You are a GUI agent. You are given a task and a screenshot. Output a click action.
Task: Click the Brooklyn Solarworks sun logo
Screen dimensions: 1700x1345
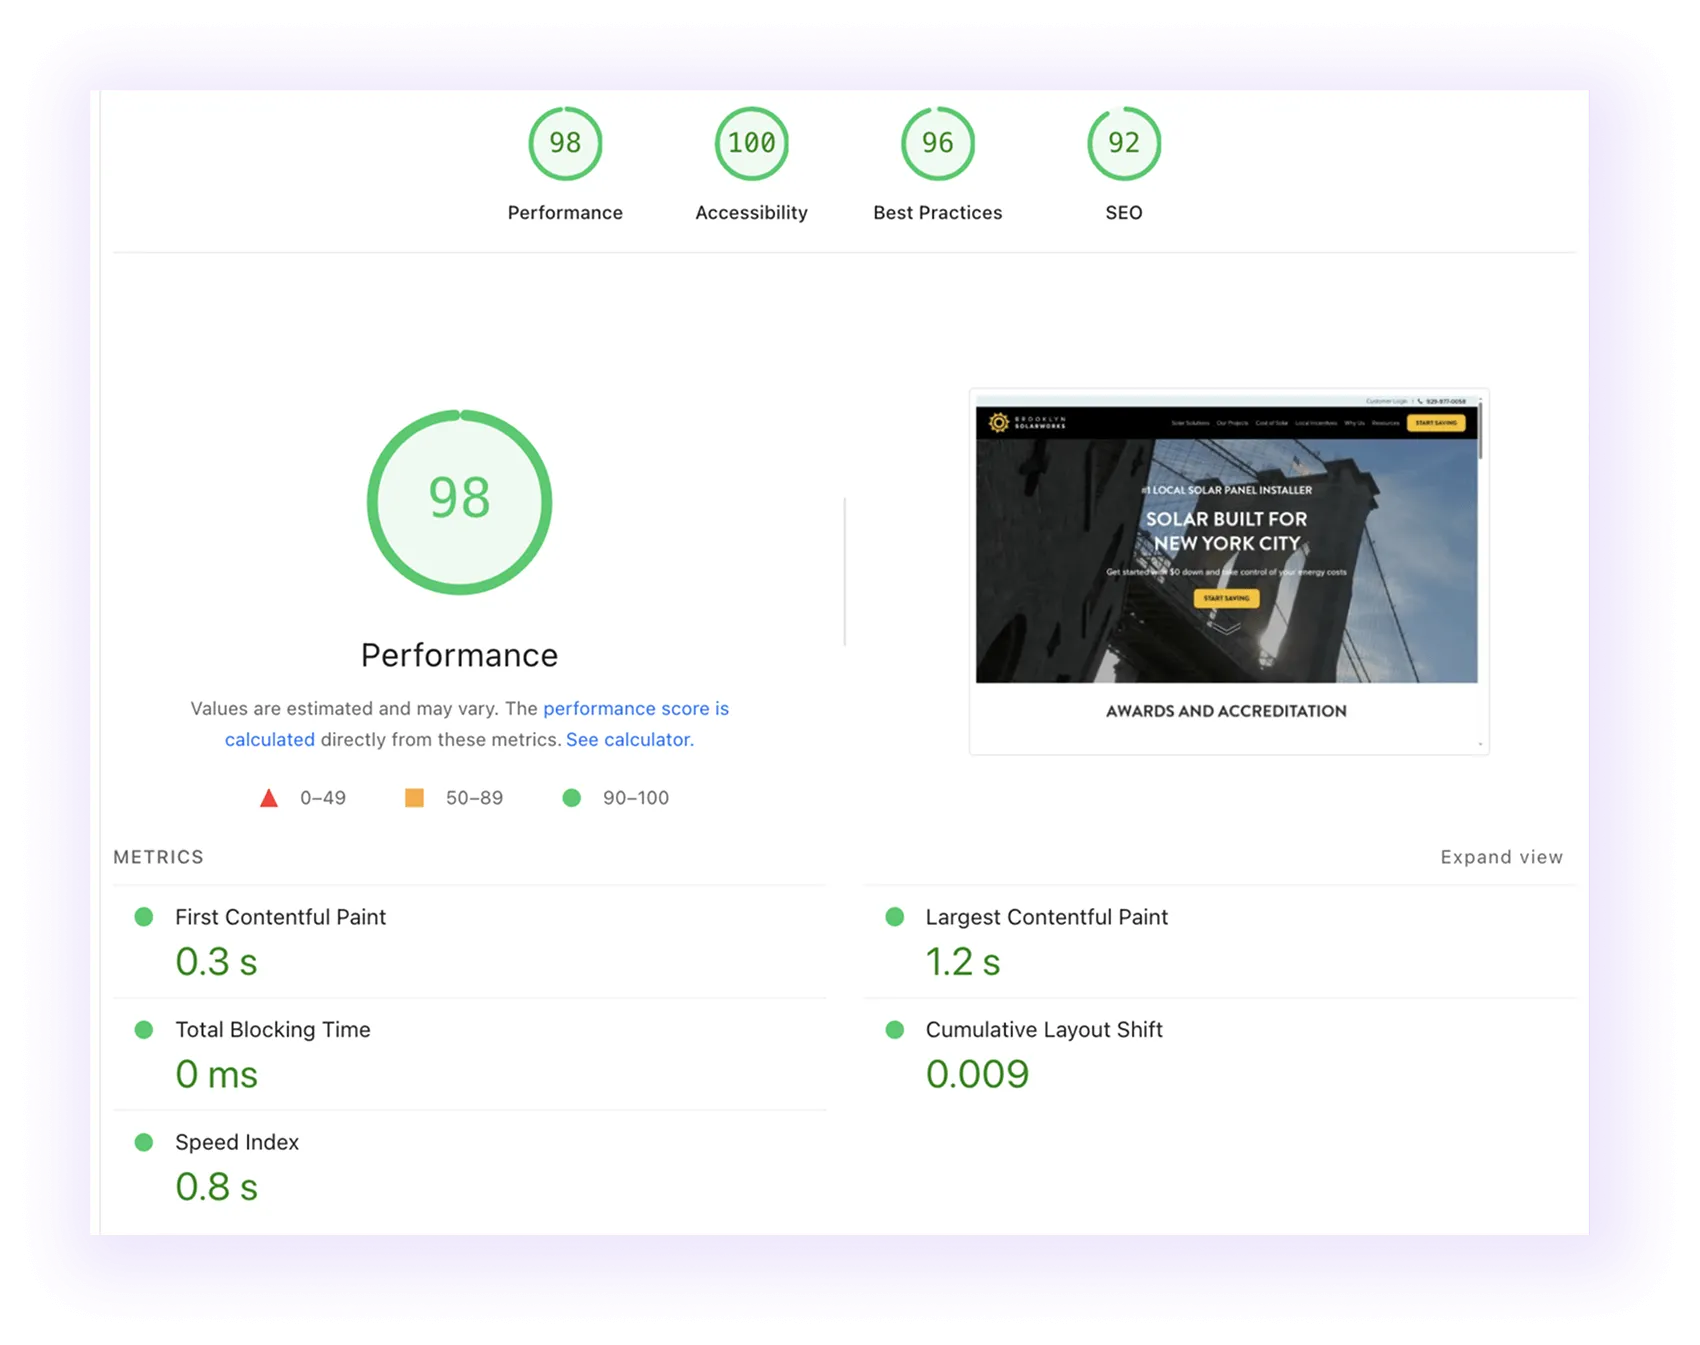(x=999, y=421)
